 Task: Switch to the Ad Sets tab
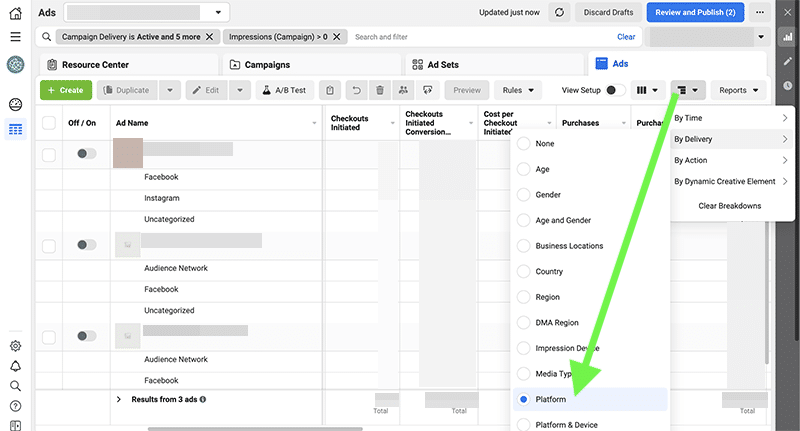442,64
